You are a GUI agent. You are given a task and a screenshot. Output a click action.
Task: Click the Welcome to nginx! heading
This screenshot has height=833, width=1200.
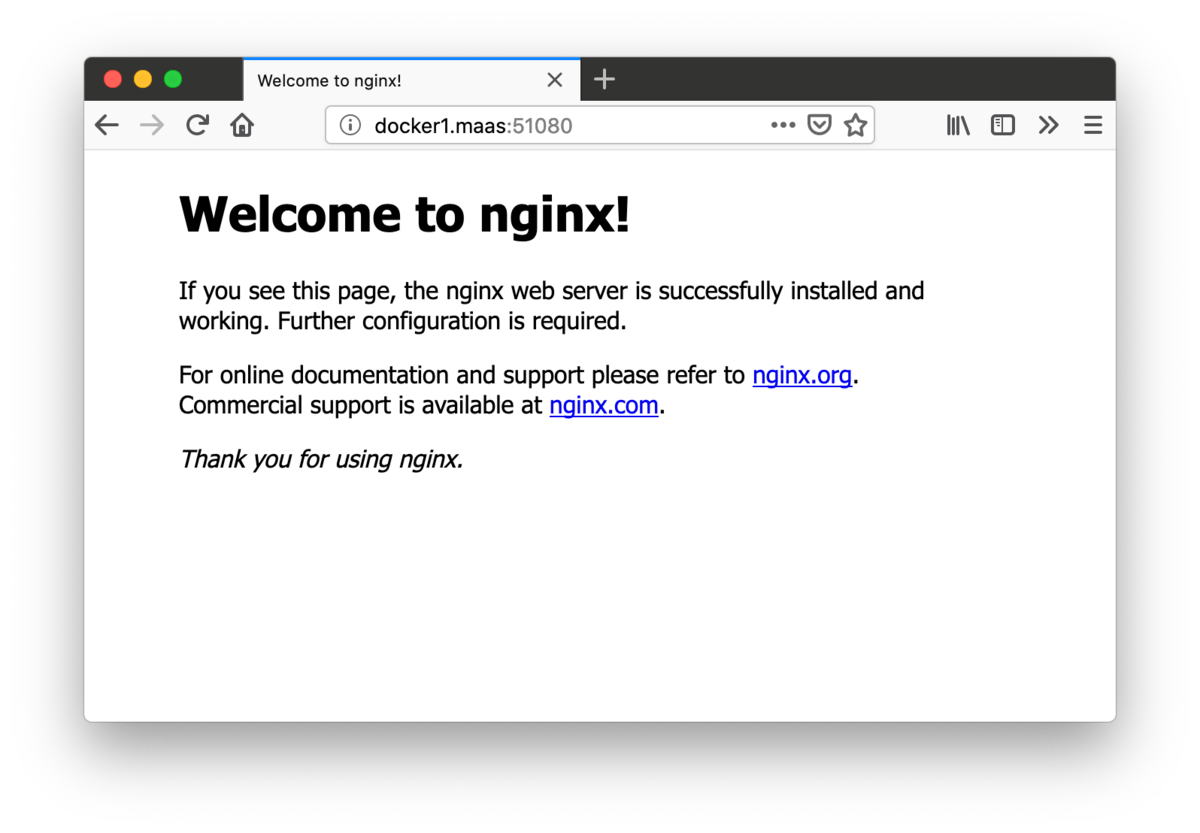pyautogui.click(x=404, y=214)
